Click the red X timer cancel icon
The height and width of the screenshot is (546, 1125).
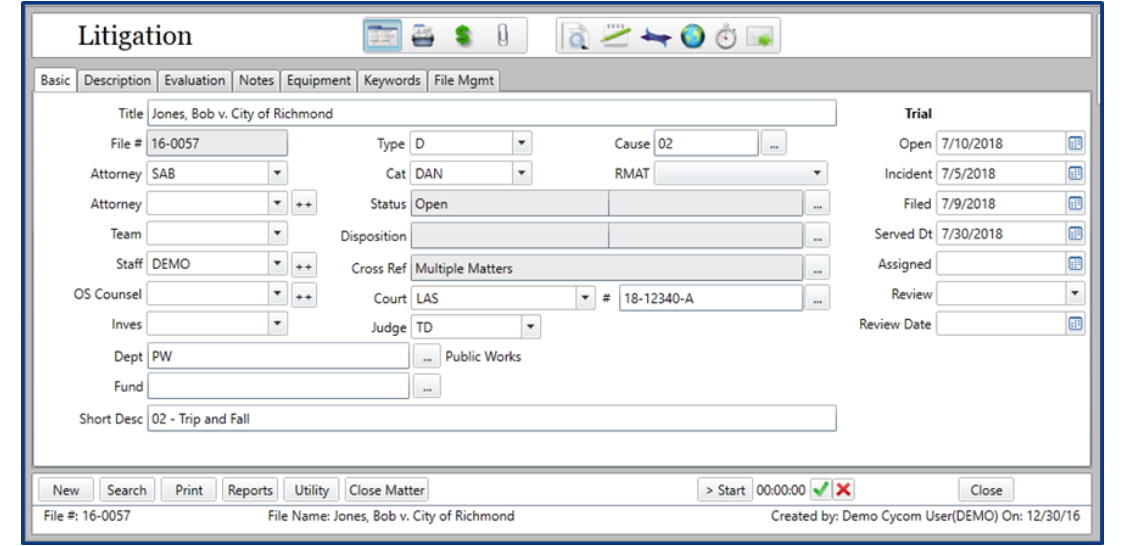(x=844, y=490)
